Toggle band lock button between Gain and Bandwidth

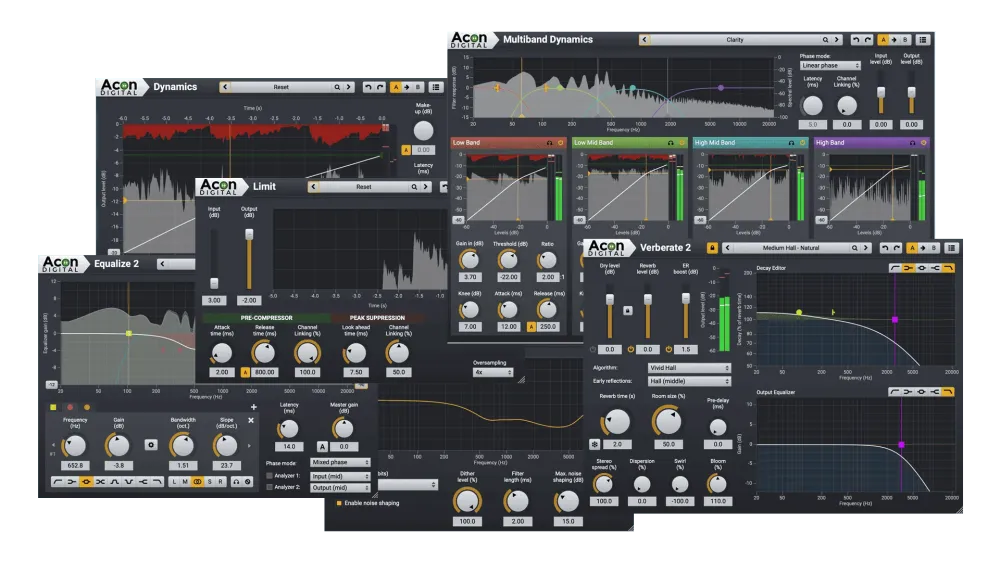coord(151,445)
